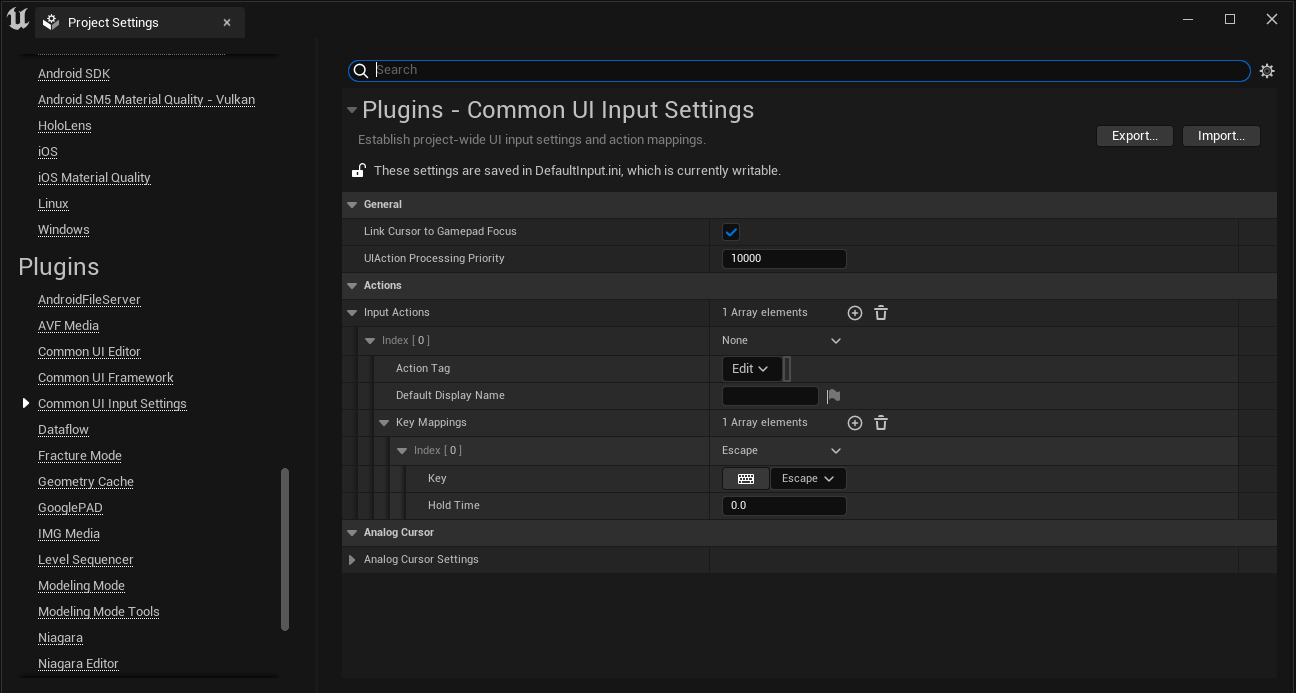Click the Export button
Image resolution: width=1296 pixels, height=693 pixels.
pyautogui.click(x=1134, y=136)
